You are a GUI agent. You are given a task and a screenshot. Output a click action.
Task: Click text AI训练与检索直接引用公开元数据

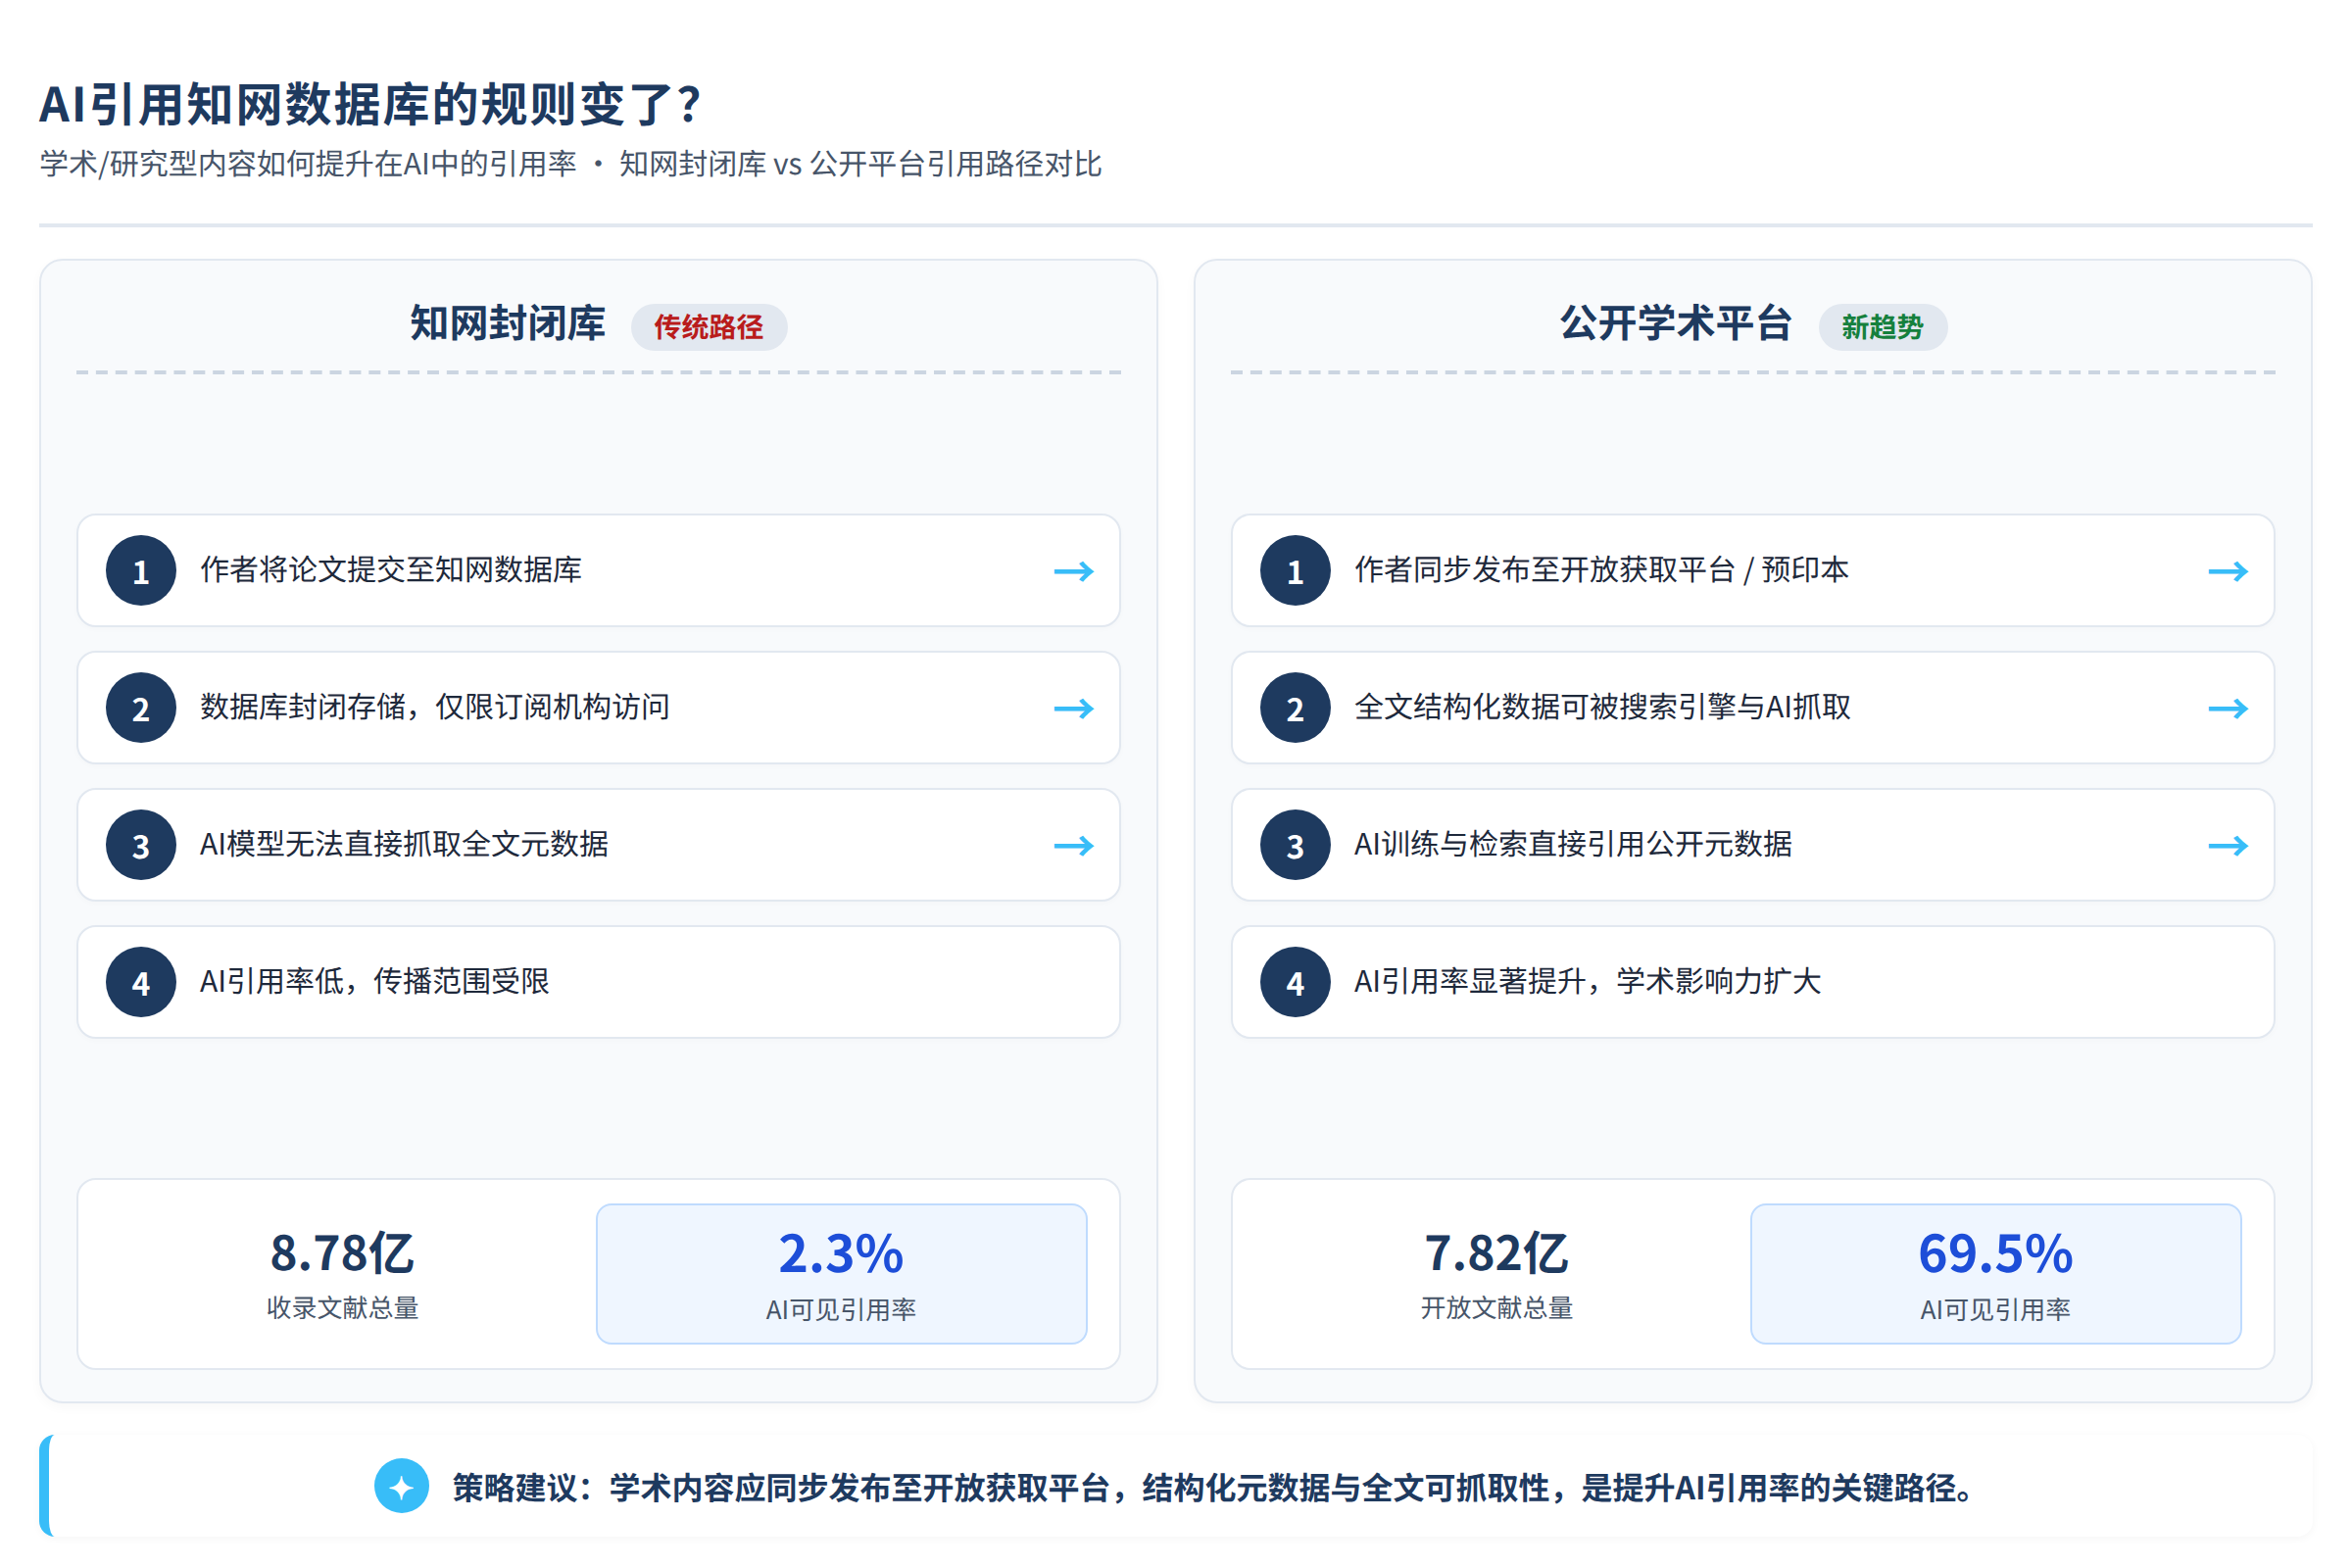click(1573, 844)
